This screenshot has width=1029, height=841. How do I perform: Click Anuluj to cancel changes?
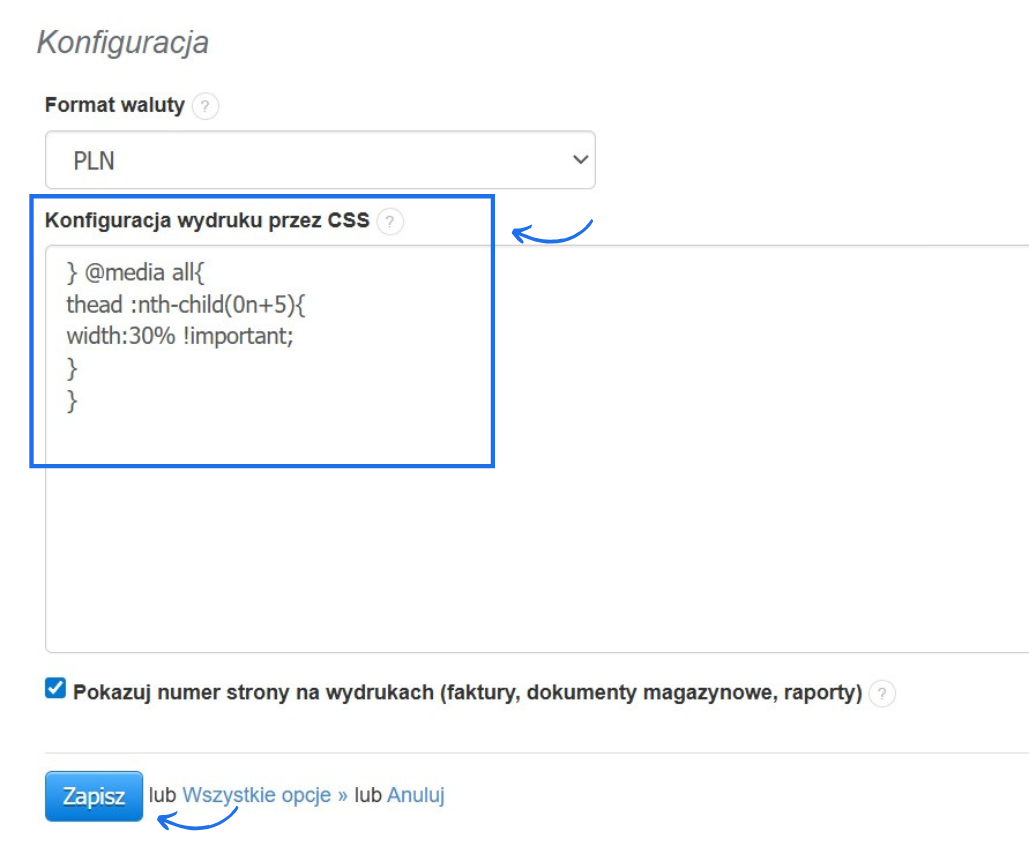(415, 794)
